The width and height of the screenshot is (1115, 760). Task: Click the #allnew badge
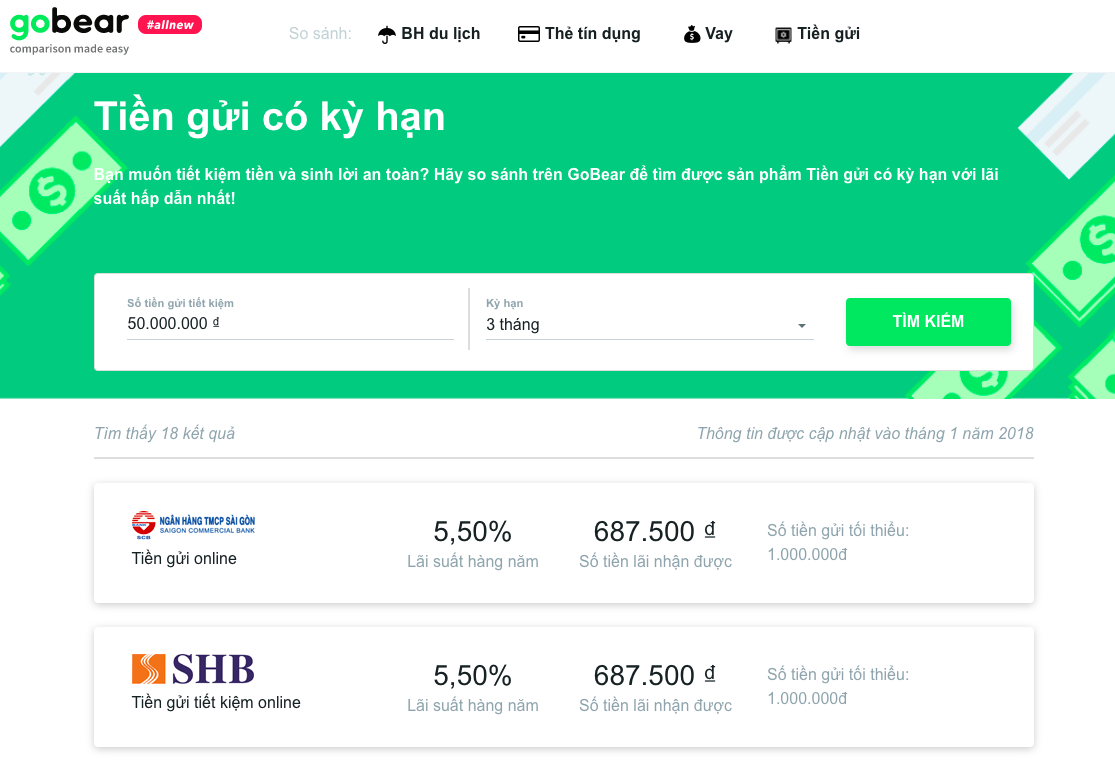tap(170, 25)
